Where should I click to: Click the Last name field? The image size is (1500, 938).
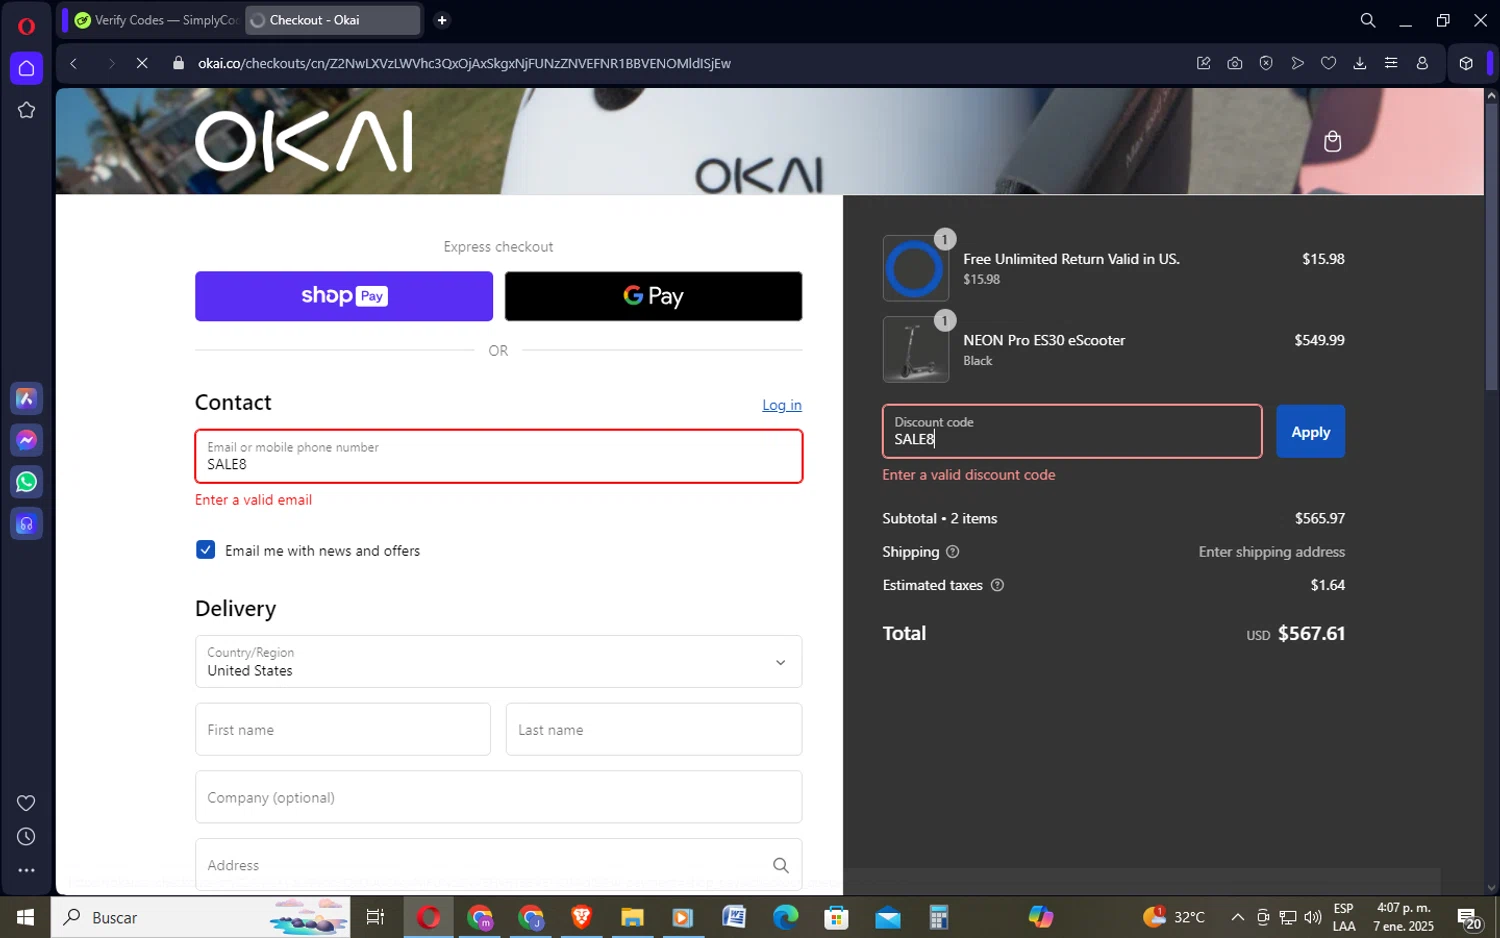point(653,730)
